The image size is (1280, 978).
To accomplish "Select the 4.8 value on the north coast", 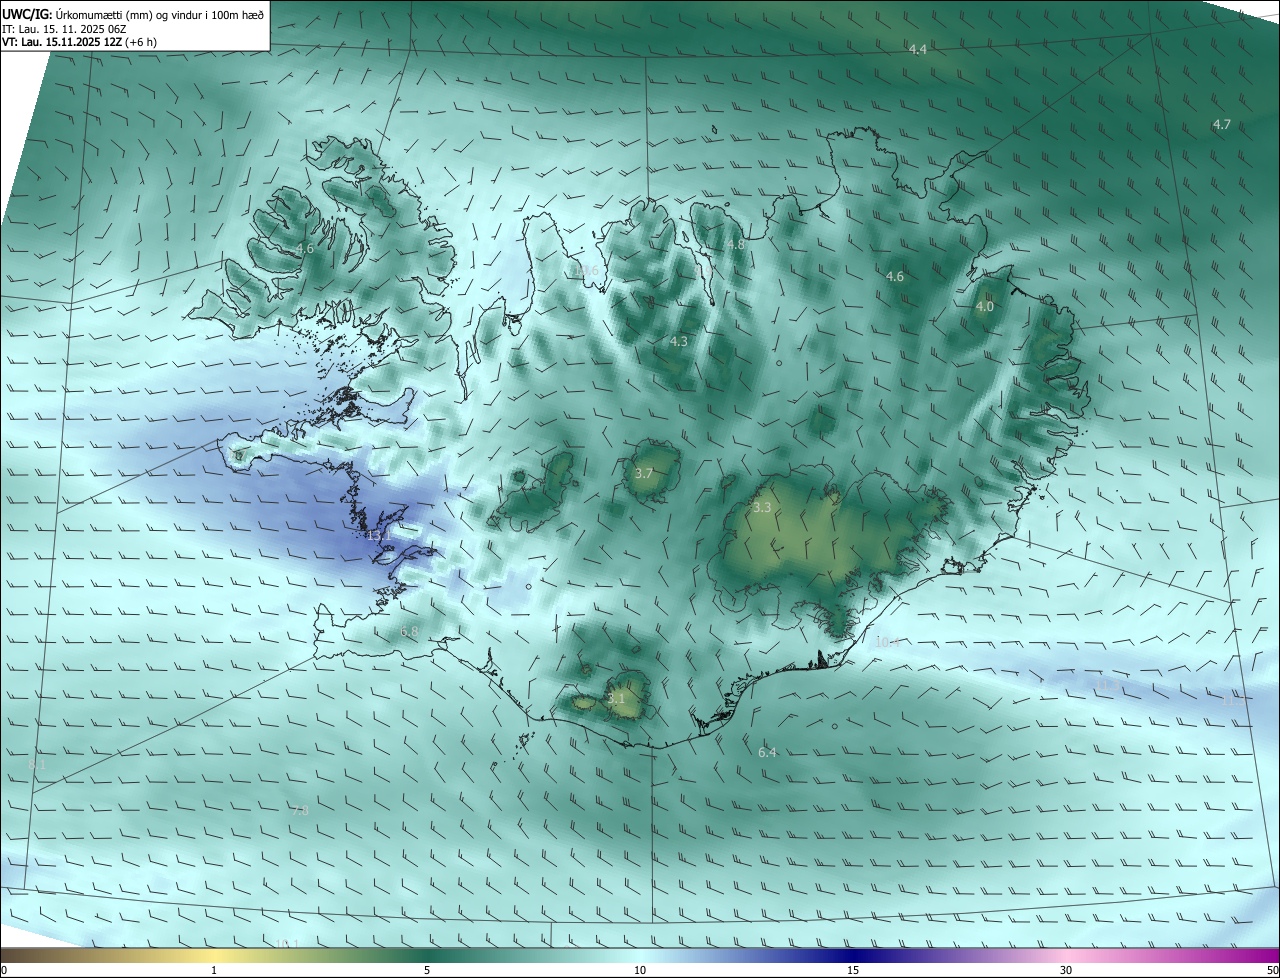I will point(736,244).
